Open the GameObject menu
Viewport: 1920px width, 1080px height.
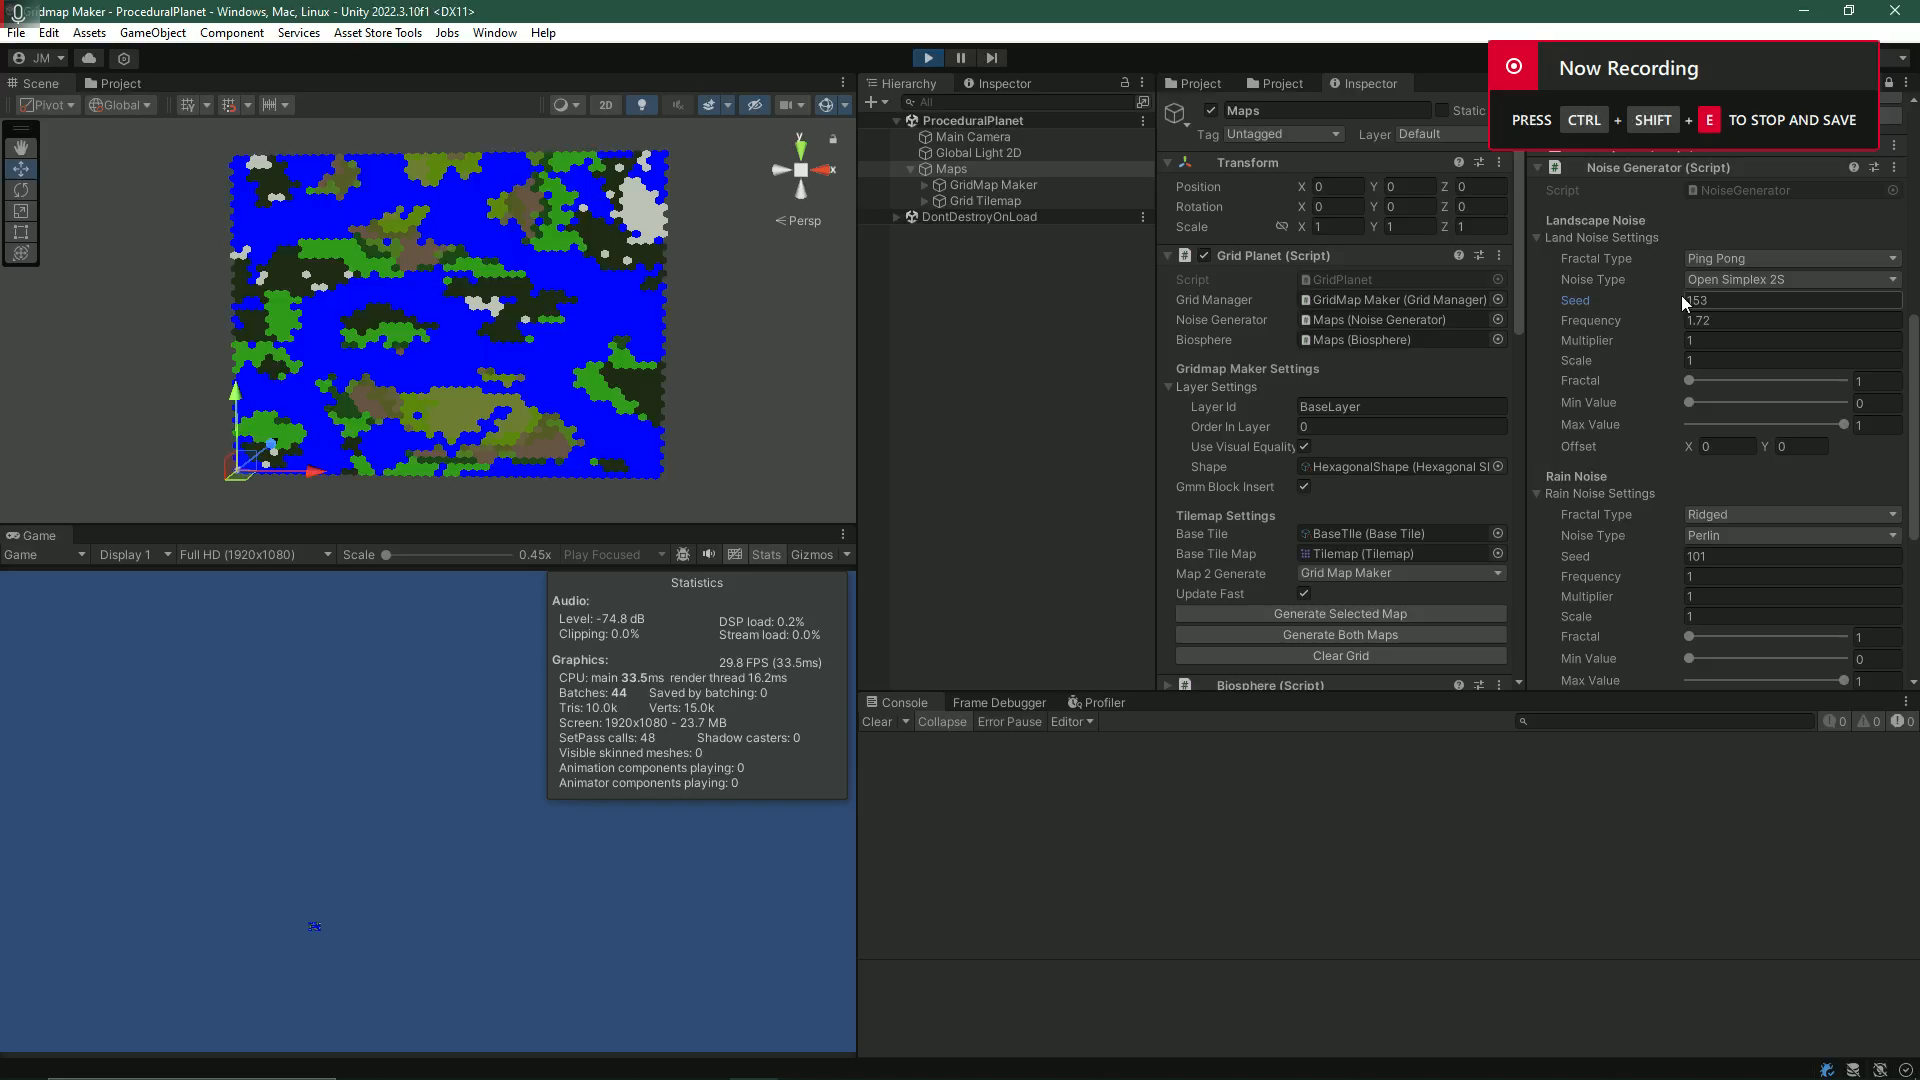[x=153, y=33]
